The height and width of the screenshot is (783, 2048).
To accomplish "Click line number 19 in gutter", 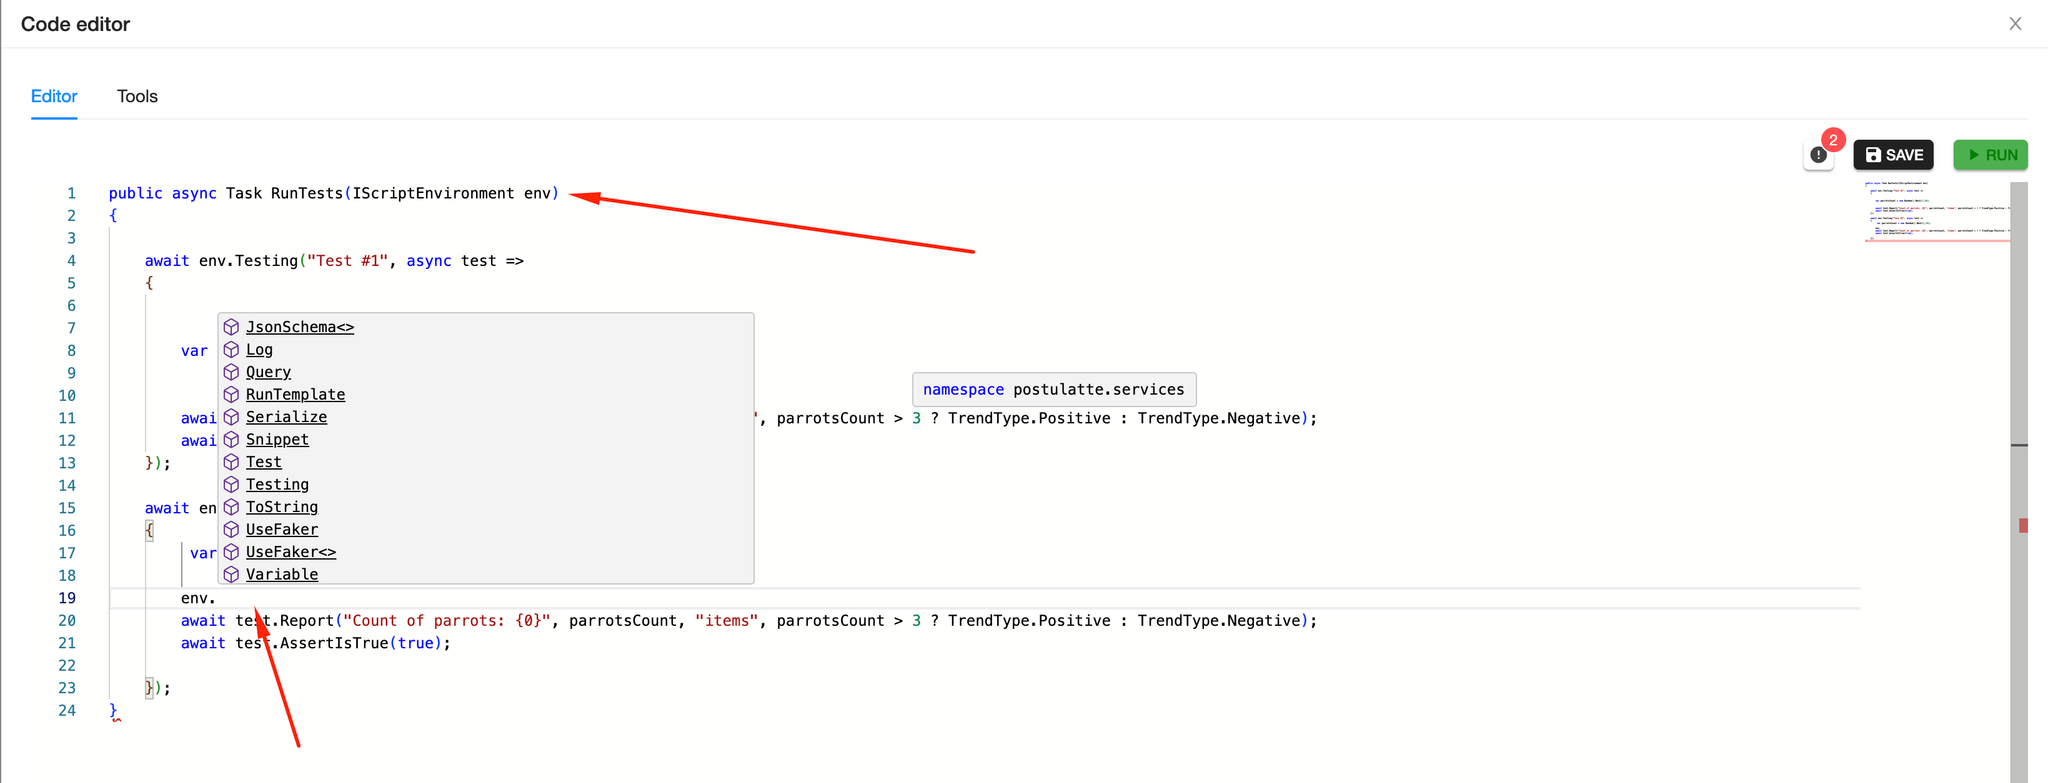I will point(67,598).
